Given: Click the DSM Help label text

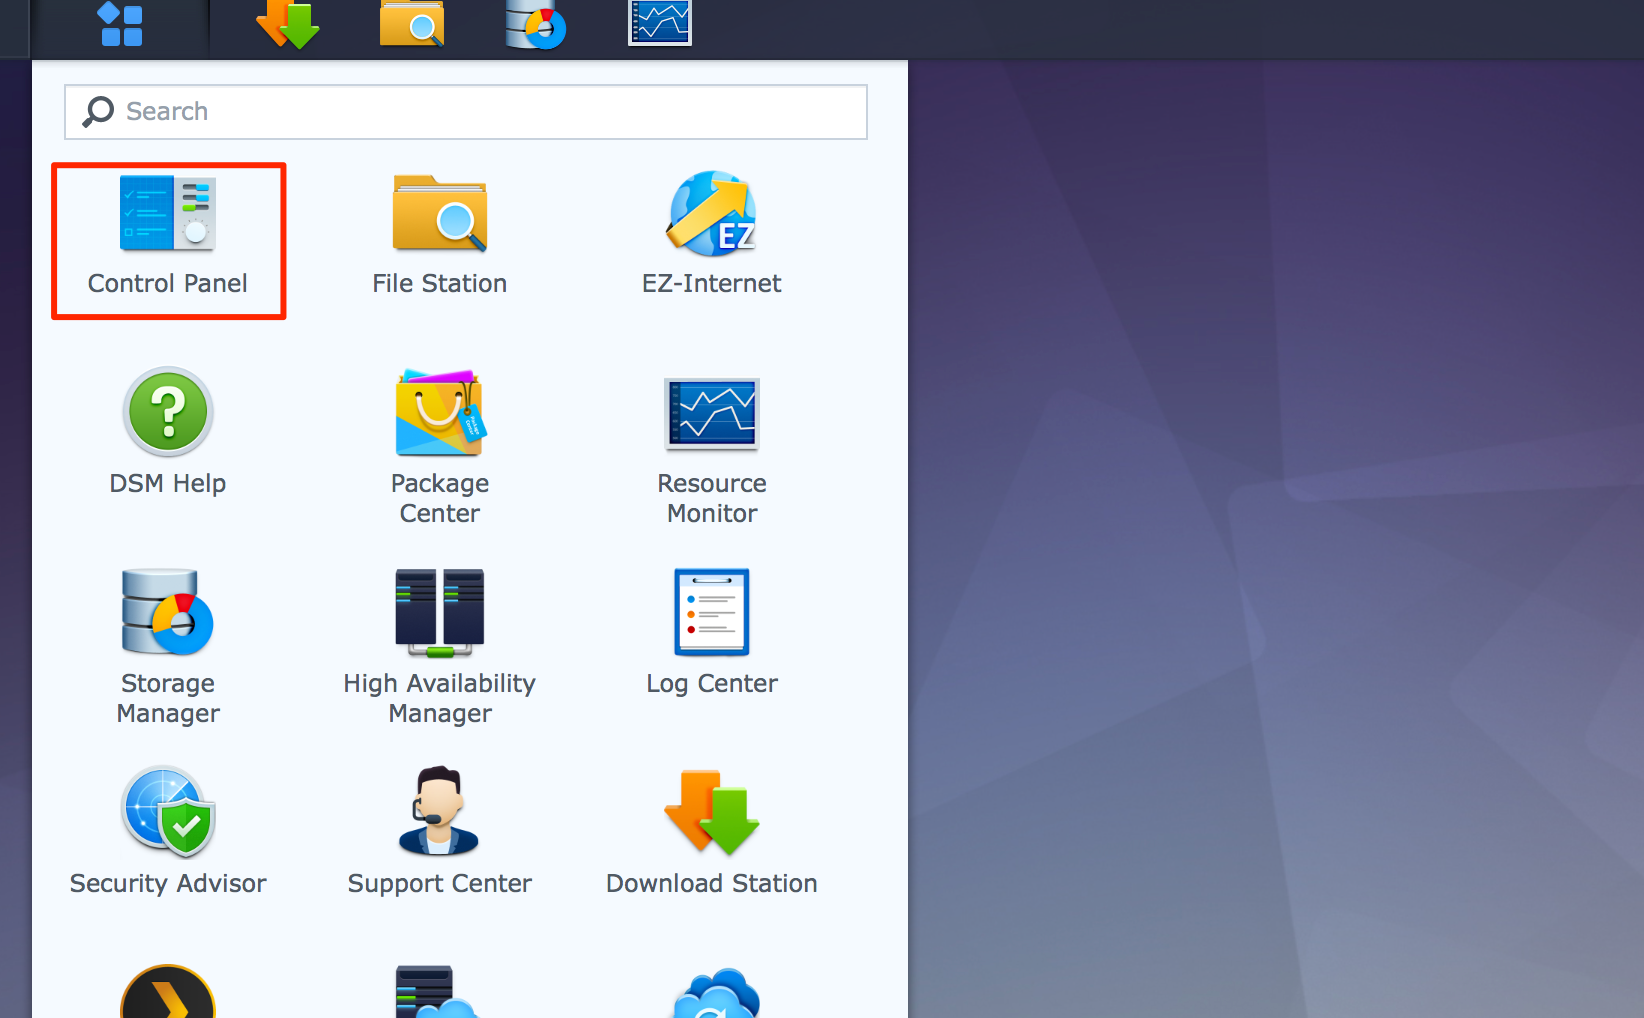Looking at the screenshot, I should tap(168, 483).
